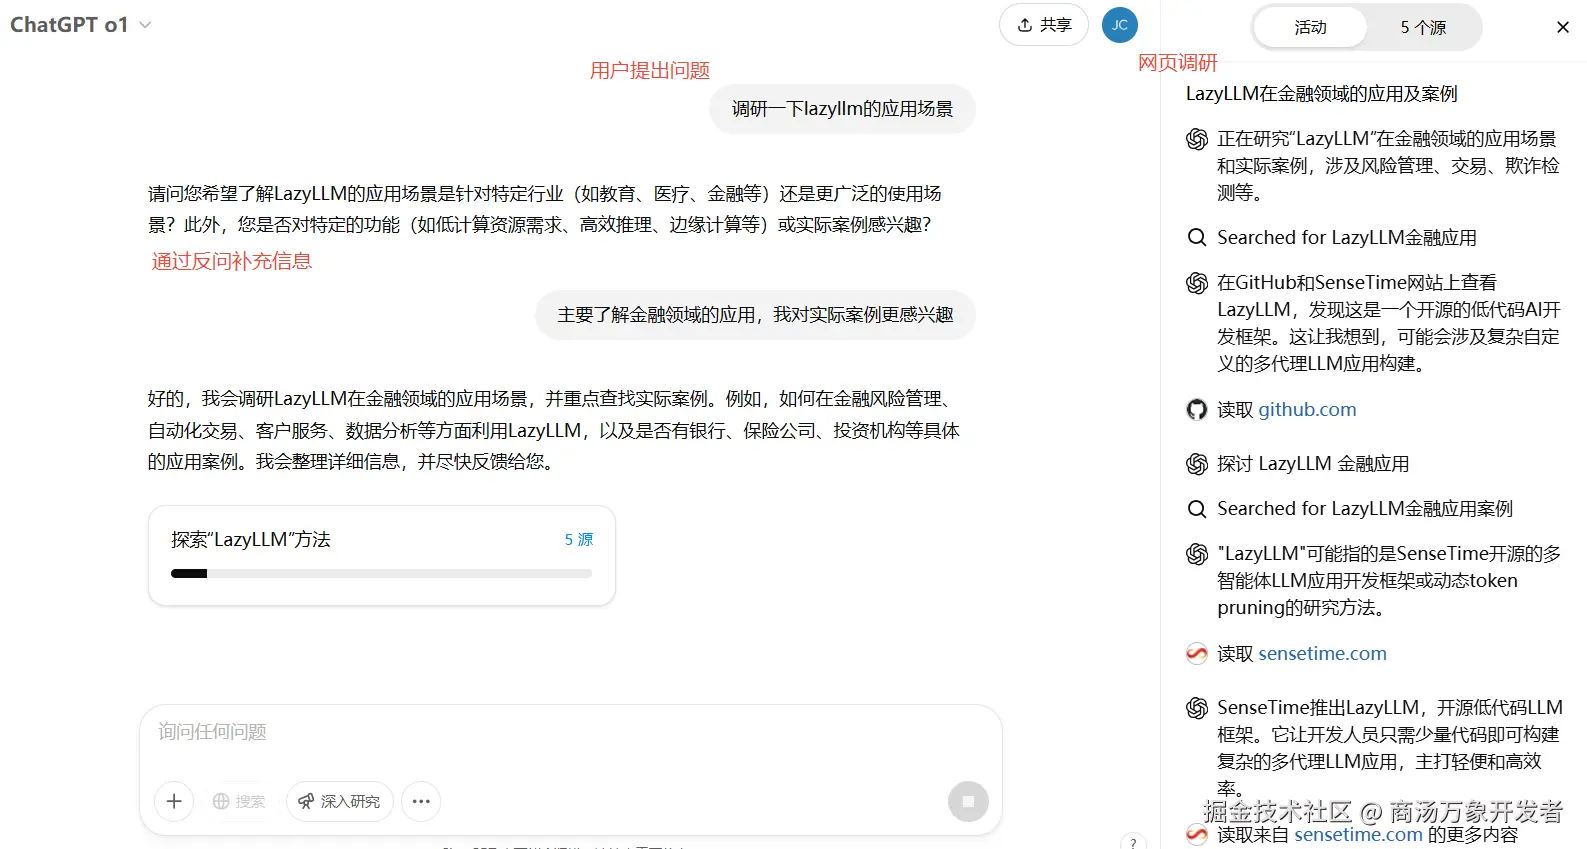
Task: Click the research progress bar
Action: point(381,574)
